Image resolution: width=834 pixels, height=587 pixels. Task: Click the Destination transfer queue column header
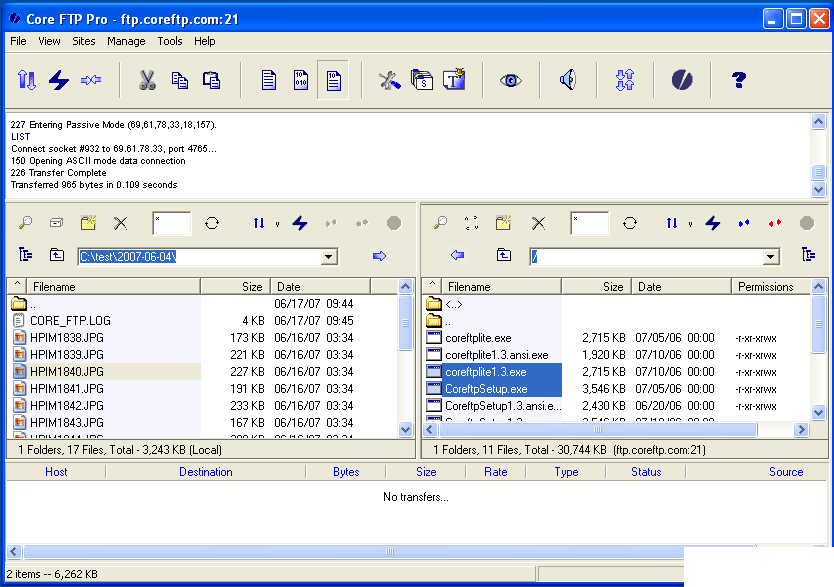coord(206,472)
